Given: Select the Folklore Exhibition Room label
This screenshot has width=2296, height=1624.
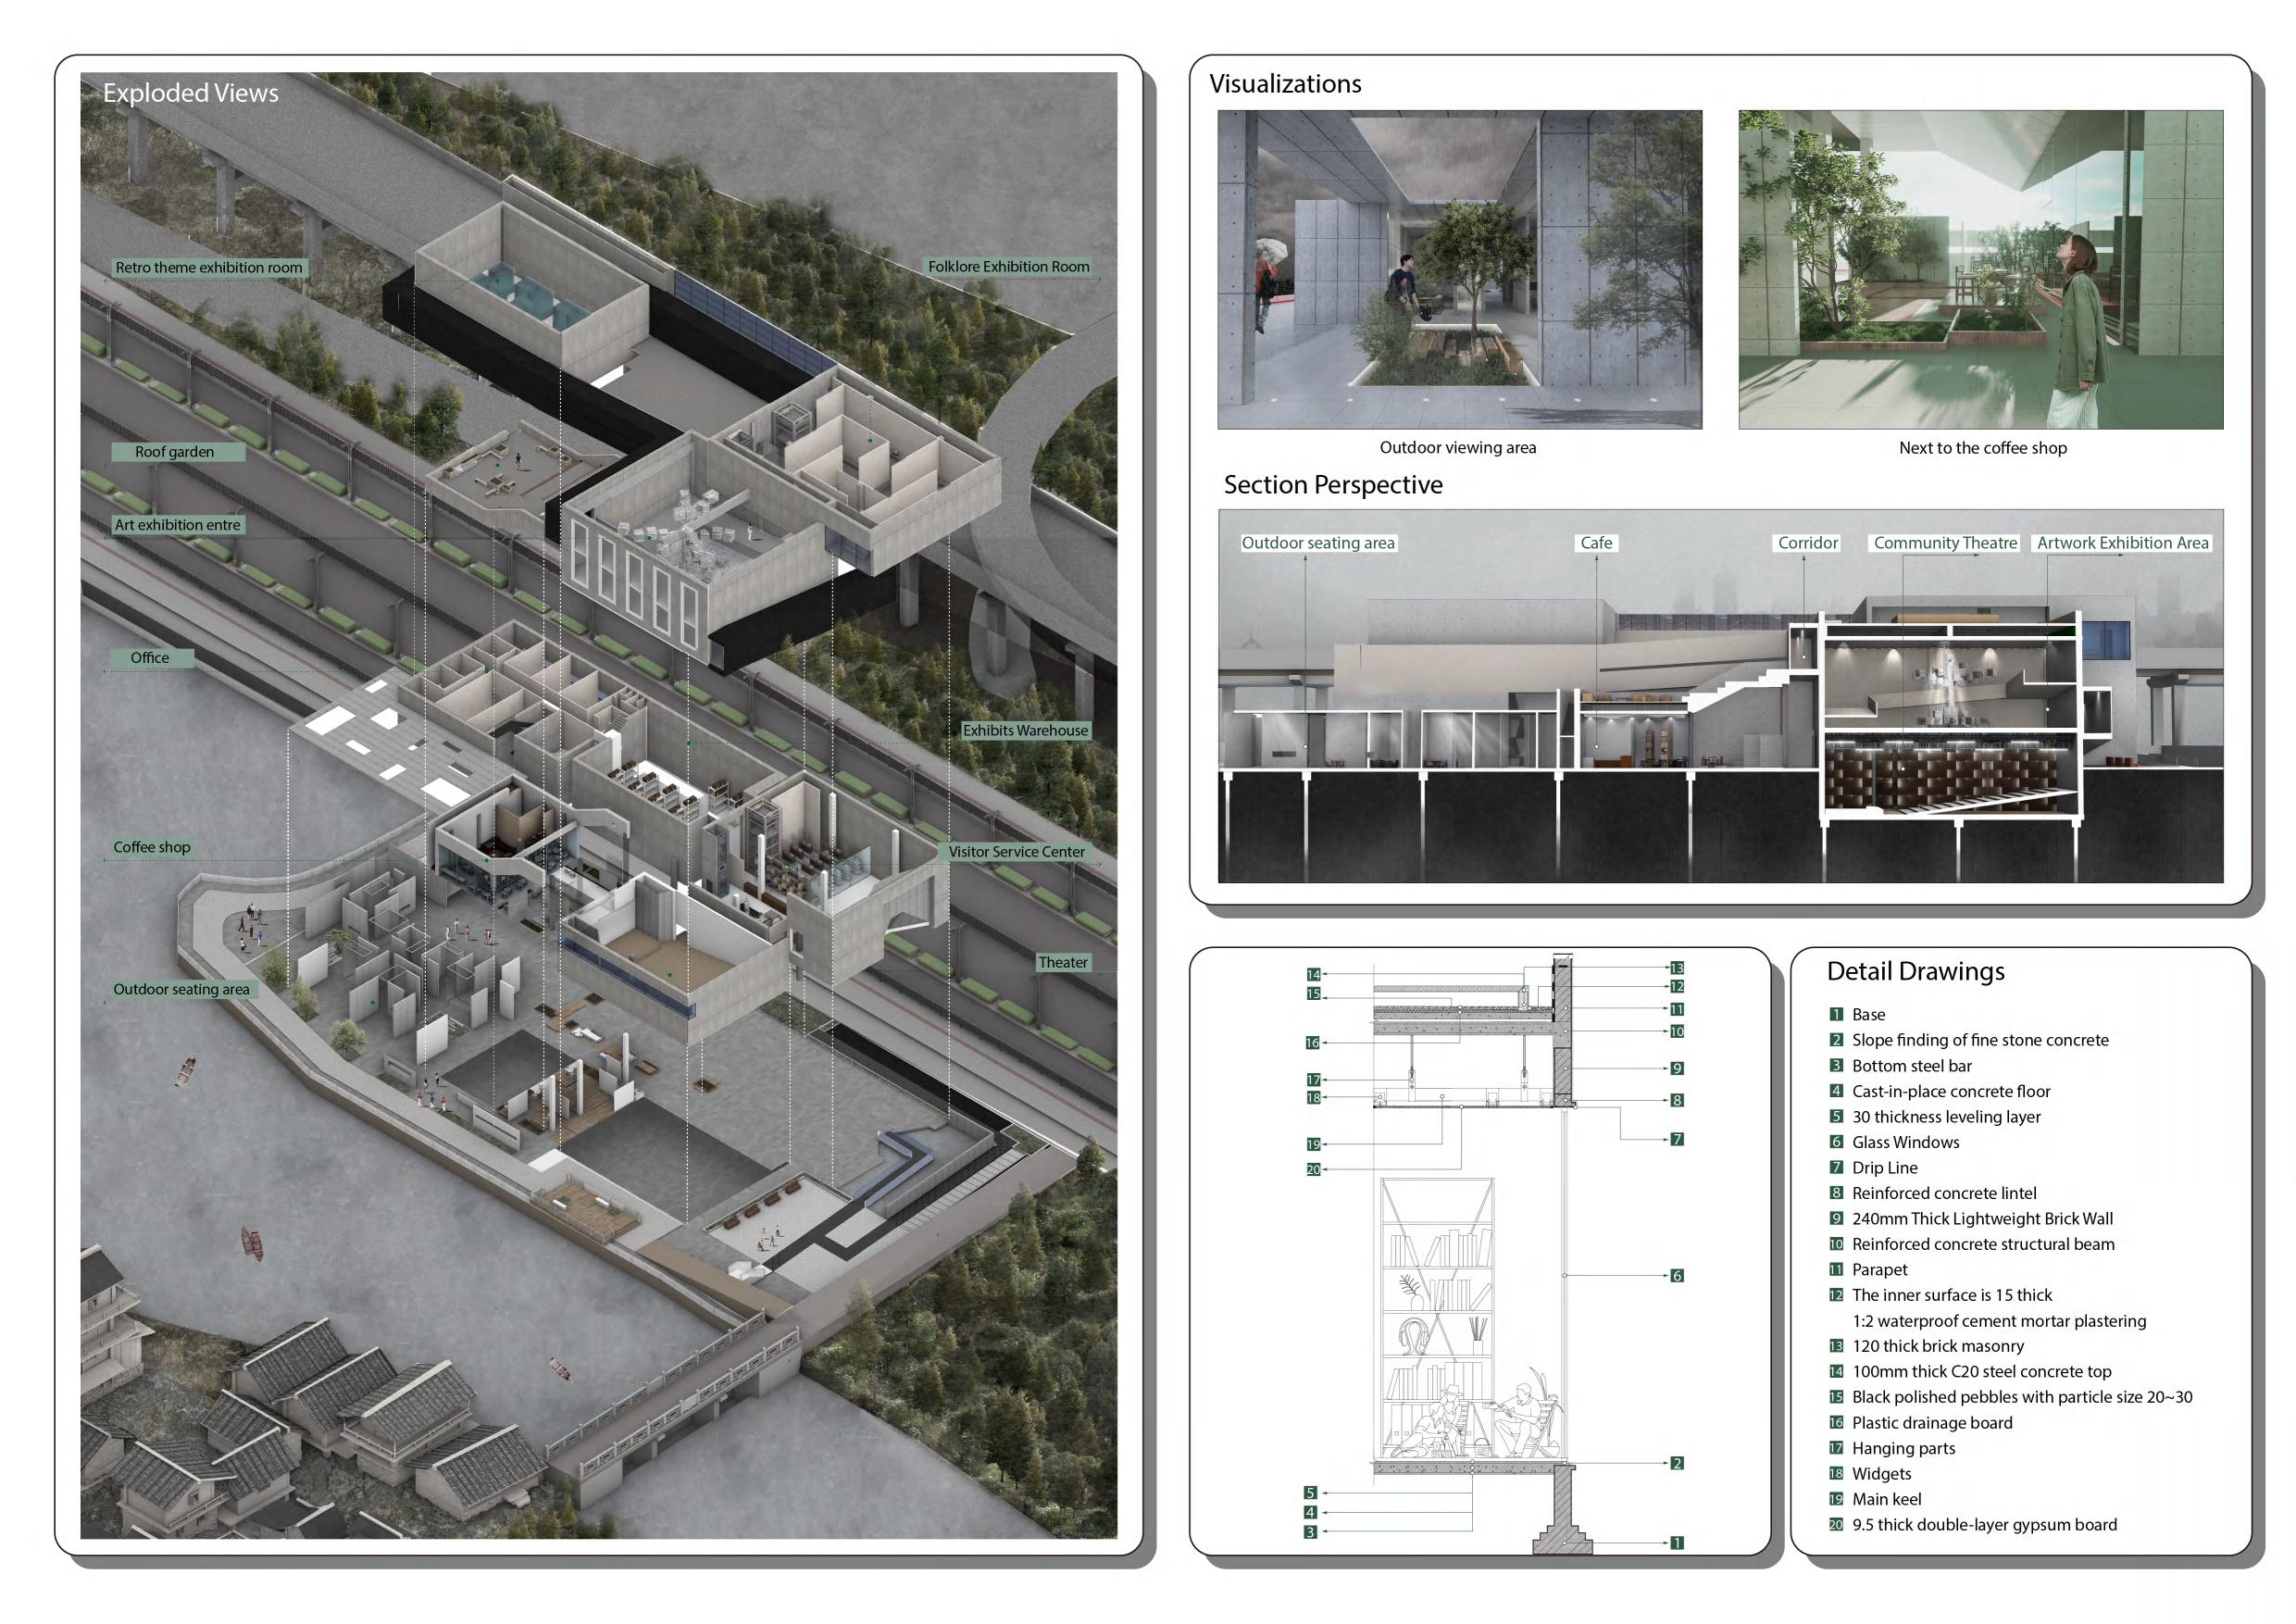Looking at the screenshot, I should (1008, 267).
